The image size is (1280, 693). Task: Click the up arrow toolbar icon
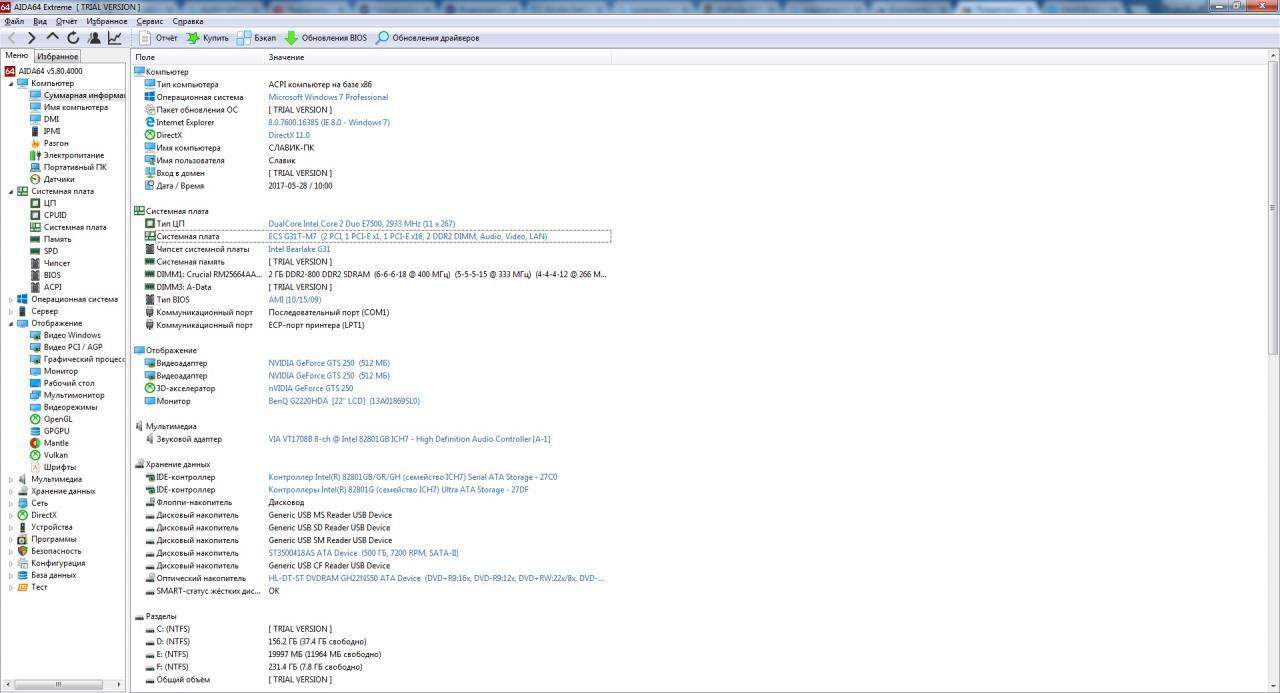point(53,38)
